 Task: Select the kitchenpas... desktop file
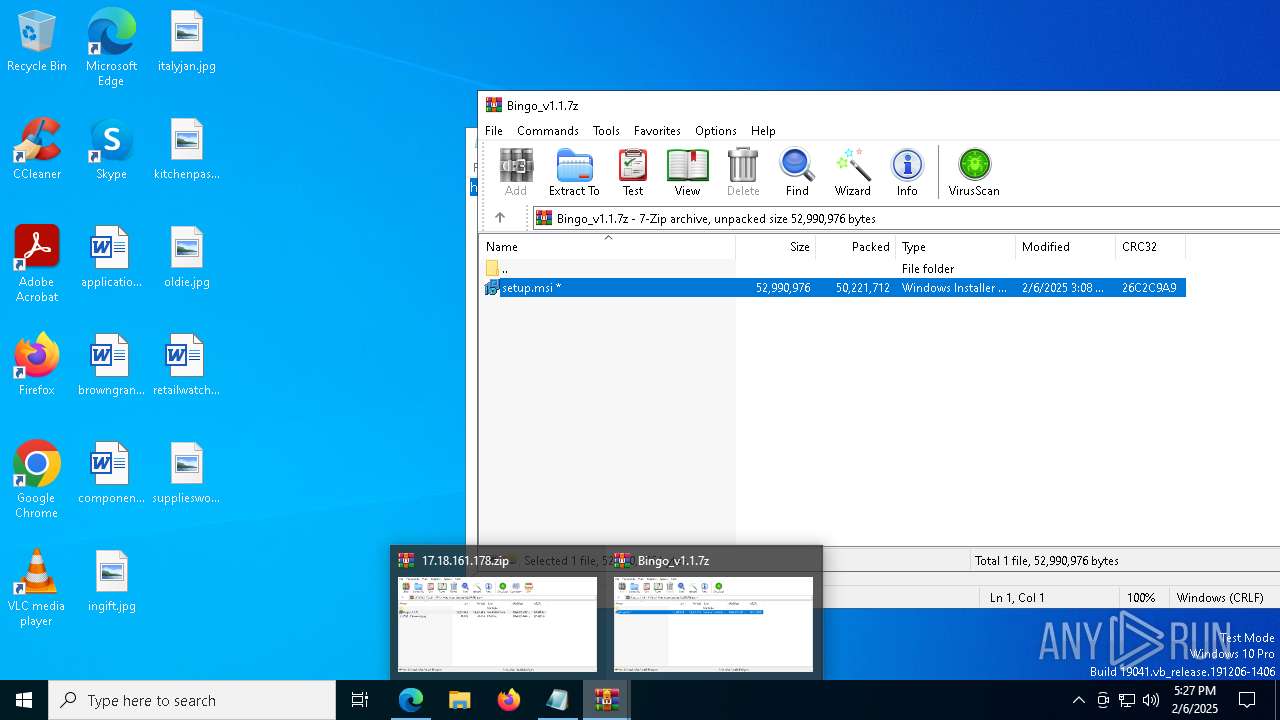187,150
